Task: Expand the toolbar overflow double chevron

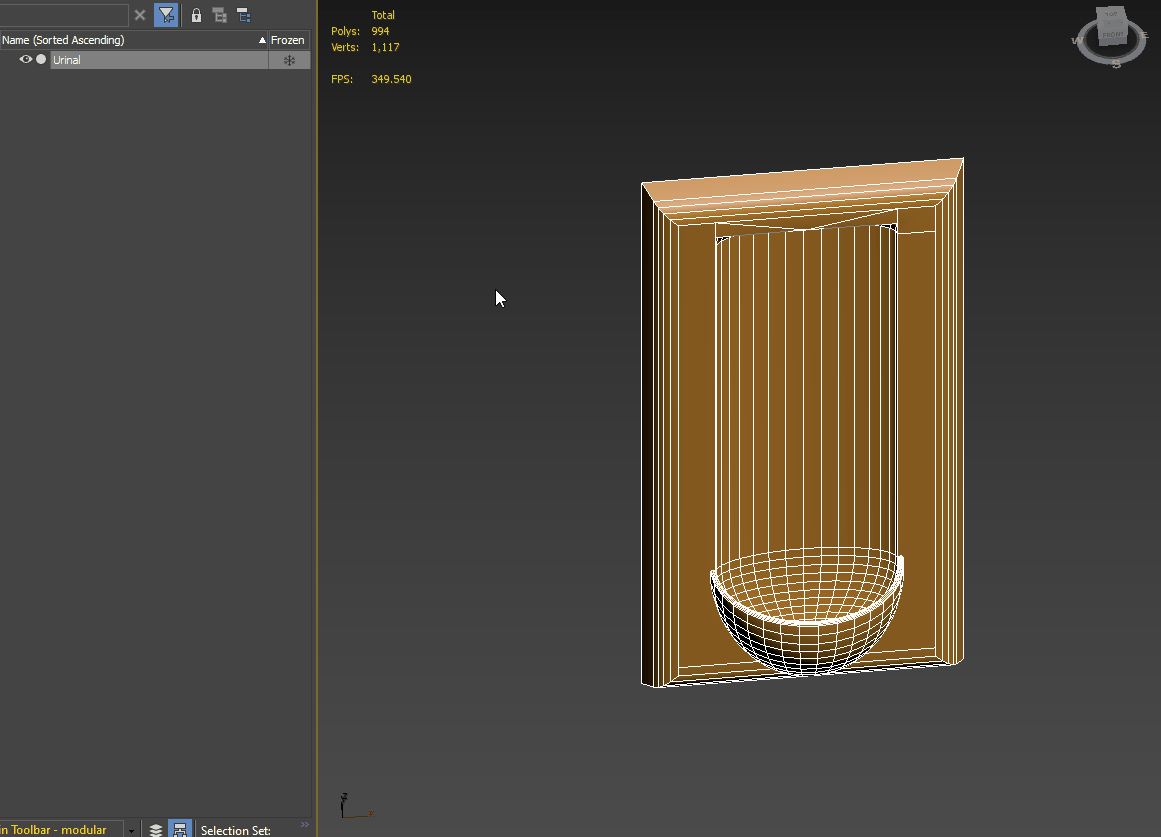Action: [x=305, y=825]
